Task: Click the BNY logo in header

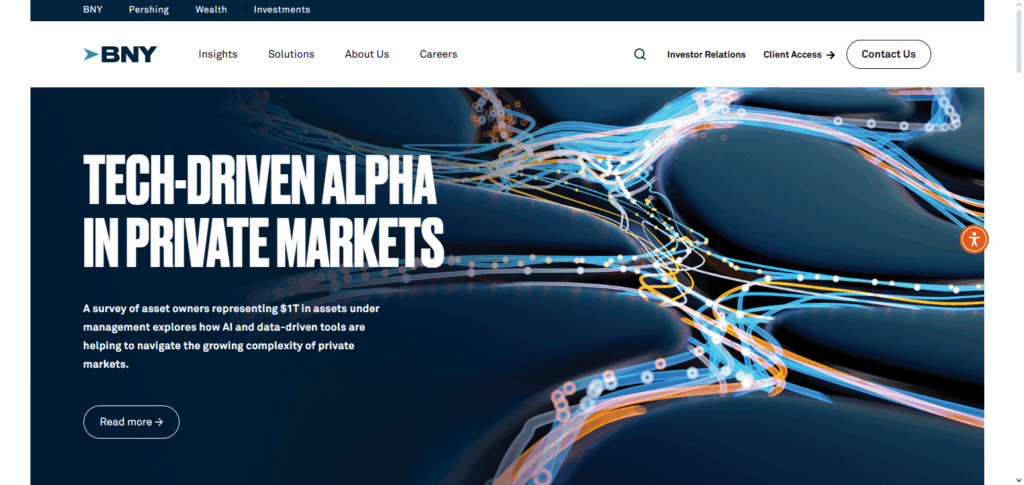Action: point(120,54)
